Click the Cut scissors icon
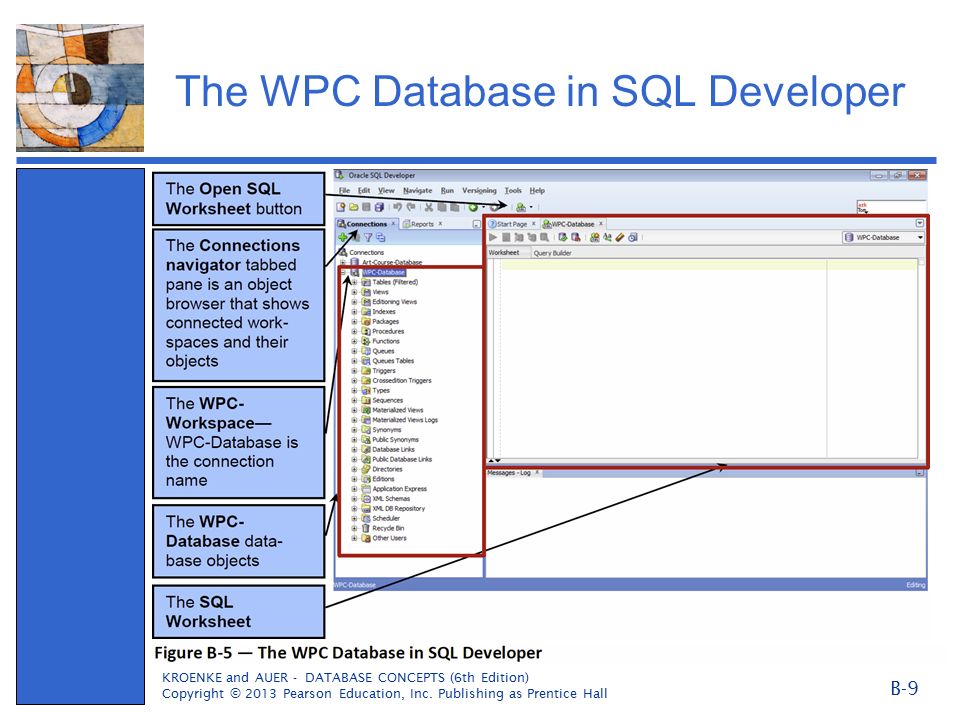 [429, 207]
